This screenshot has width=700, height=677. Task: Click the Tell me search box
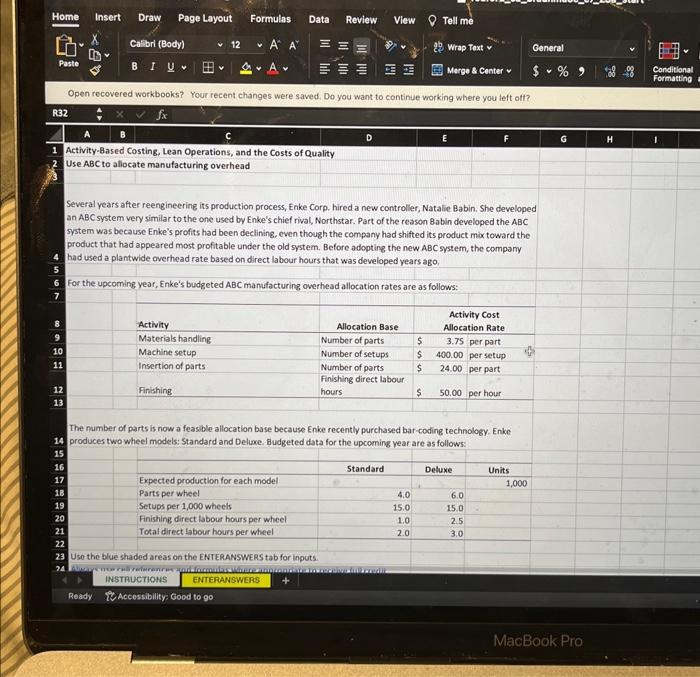(x=451, y=21)
